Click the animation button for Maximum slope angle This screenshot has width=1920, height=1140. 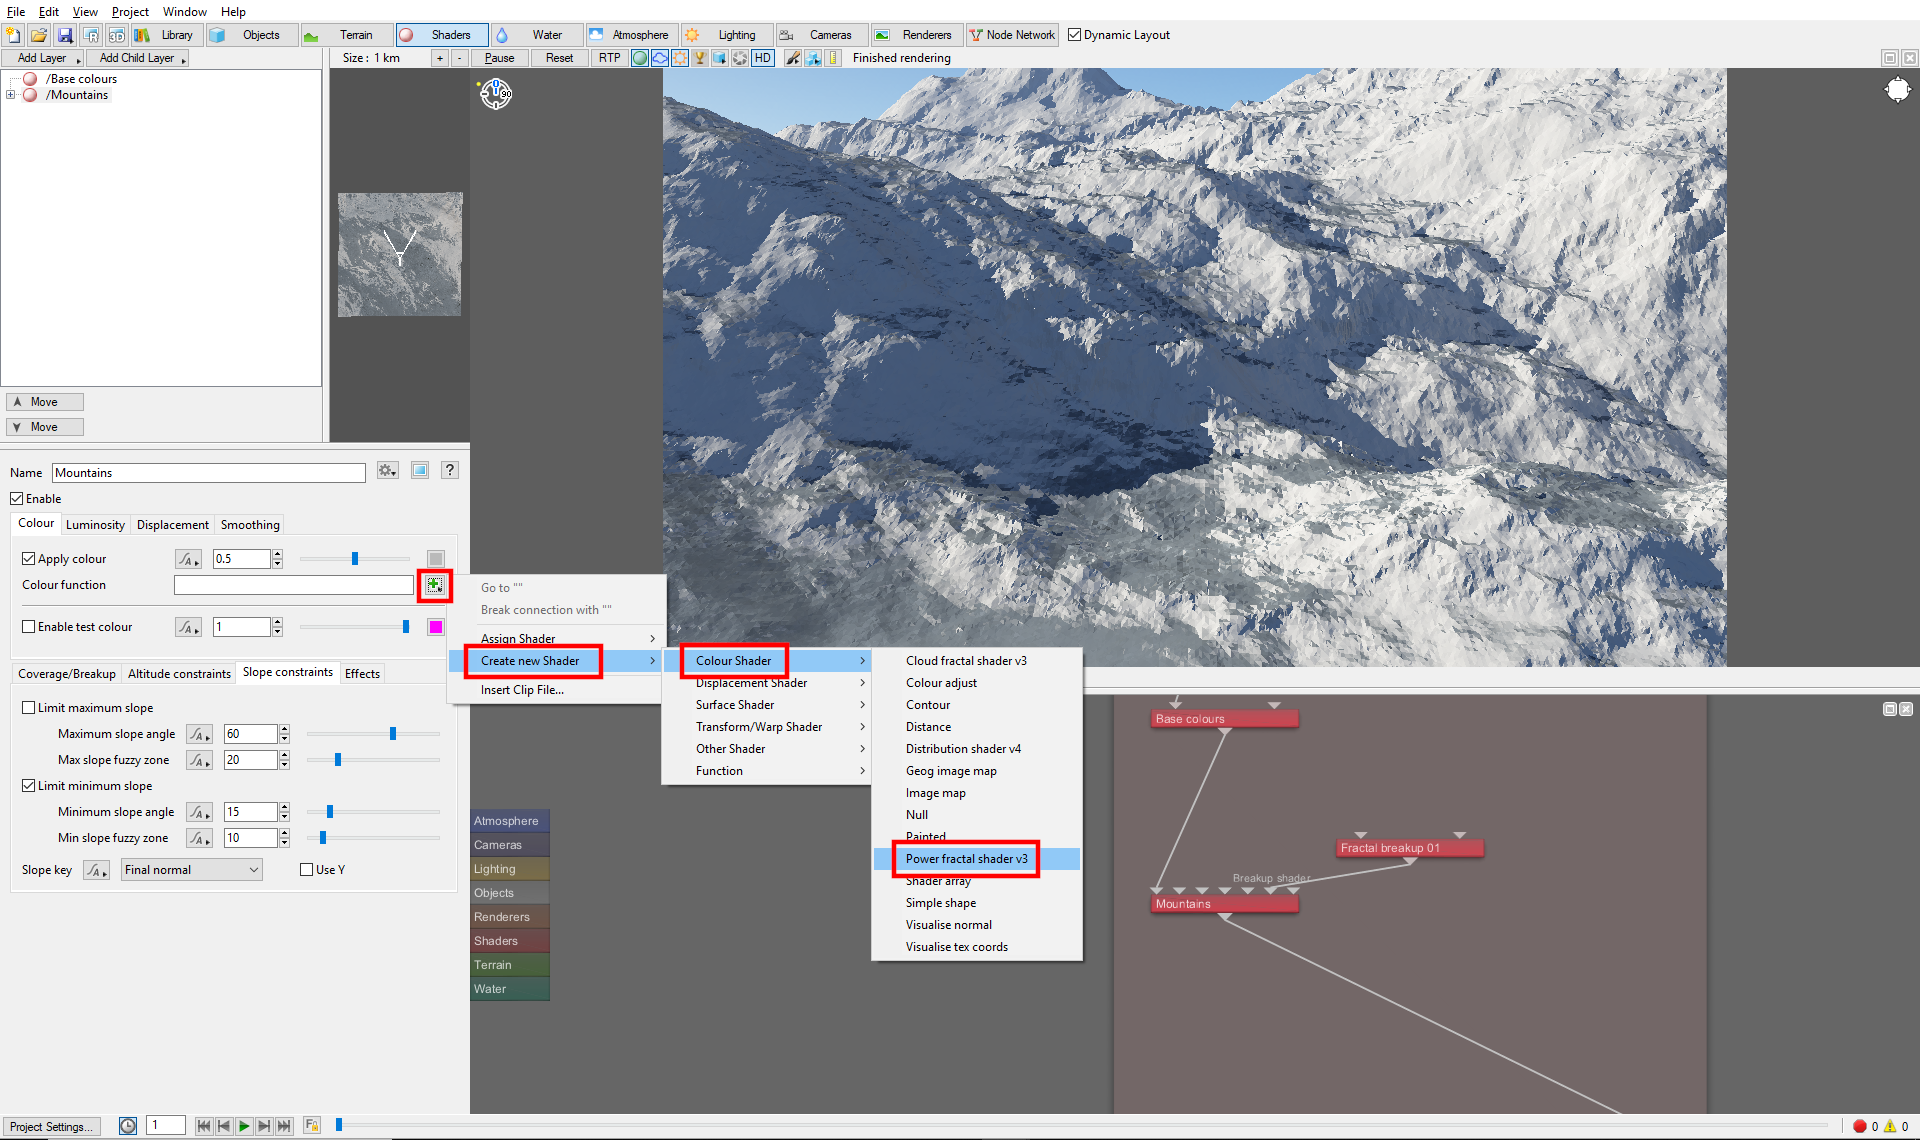click(x=199, y=734)
